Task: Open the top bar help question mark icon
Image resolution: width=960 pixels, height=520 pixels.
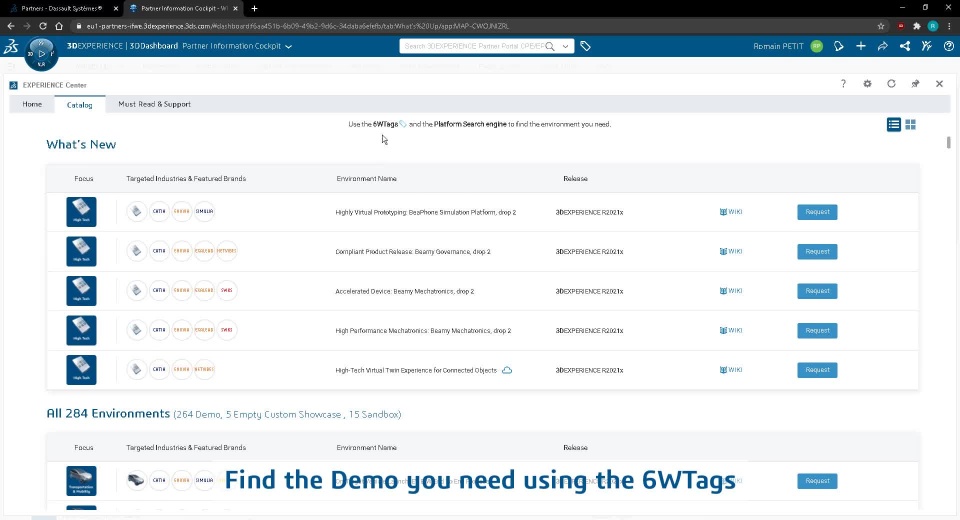Action: [x=949, y=46]
